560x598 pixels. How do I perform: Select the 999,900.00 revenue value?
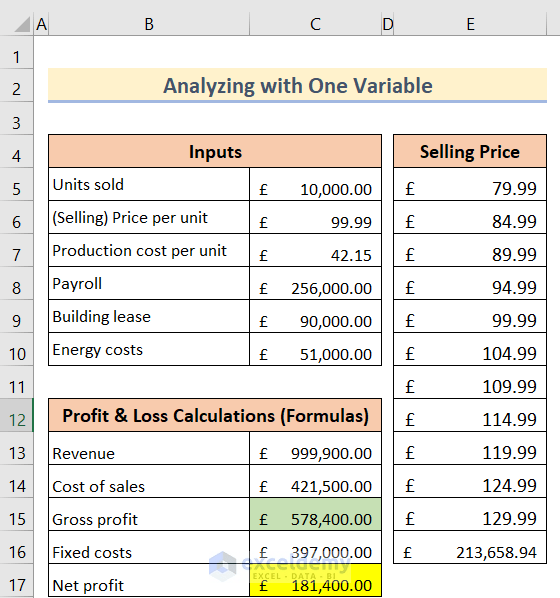[315, 448]
